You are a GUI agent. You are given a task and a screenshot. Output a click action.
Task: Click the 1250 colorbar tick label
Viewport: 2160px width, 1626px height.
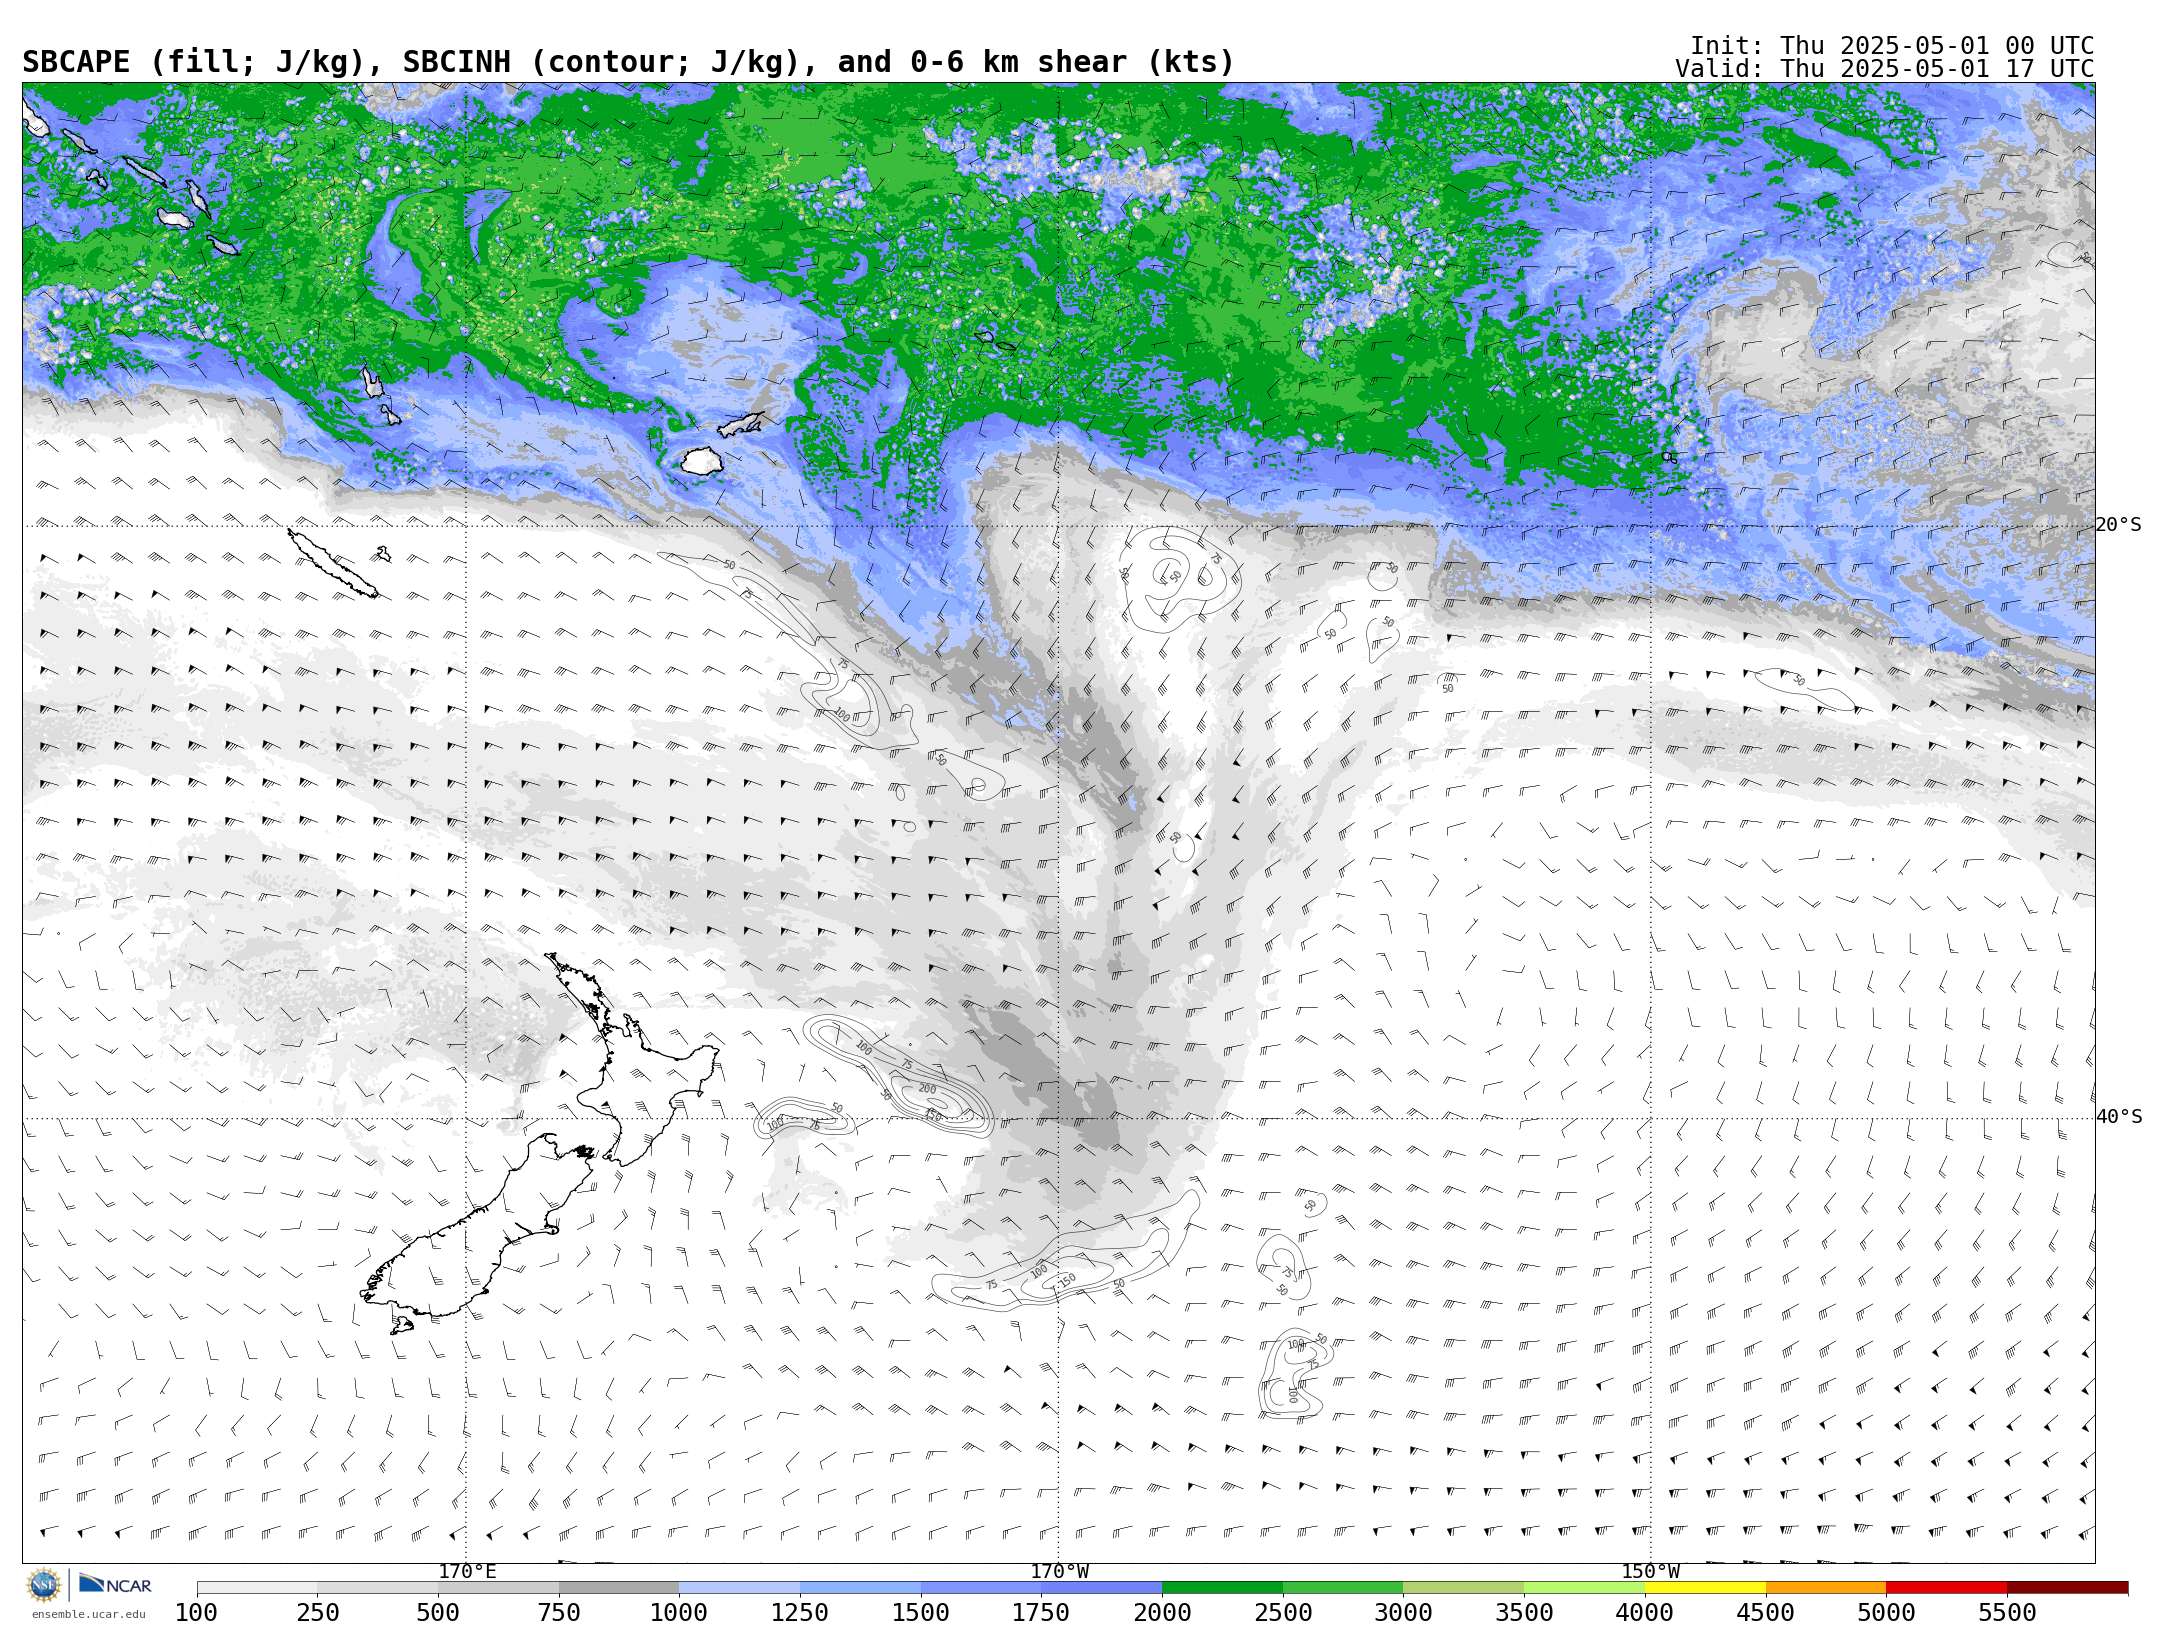800,1613
